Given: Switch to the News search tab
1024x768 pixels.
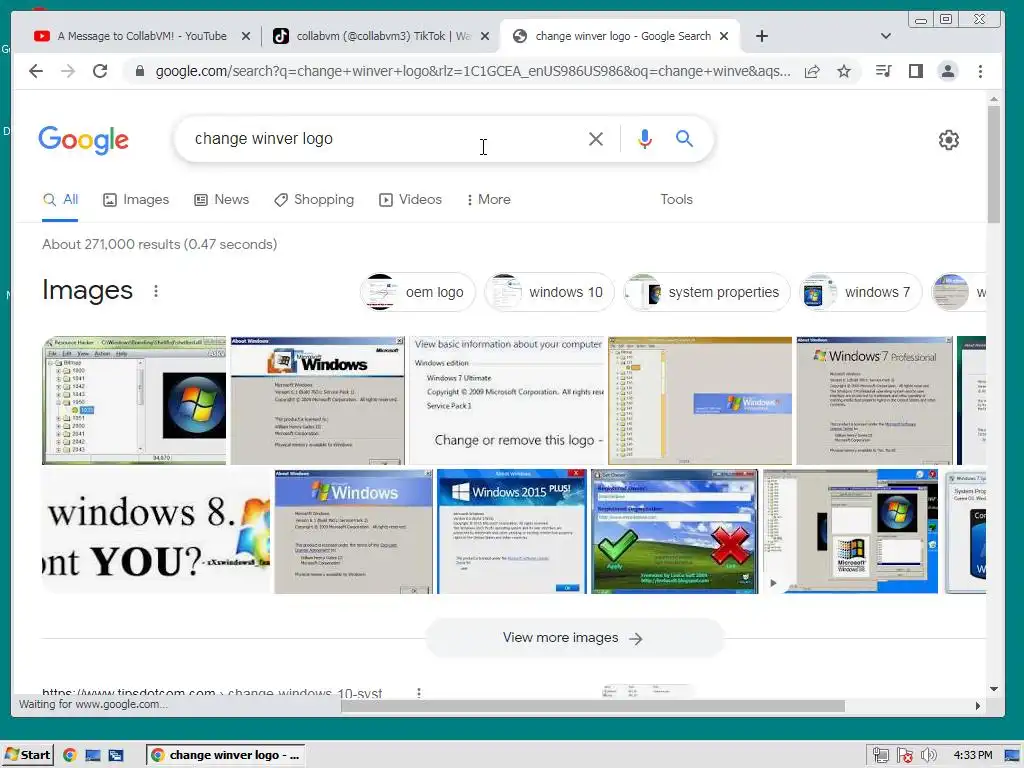Looking at the screenshot, I should (x=221, y=200).
